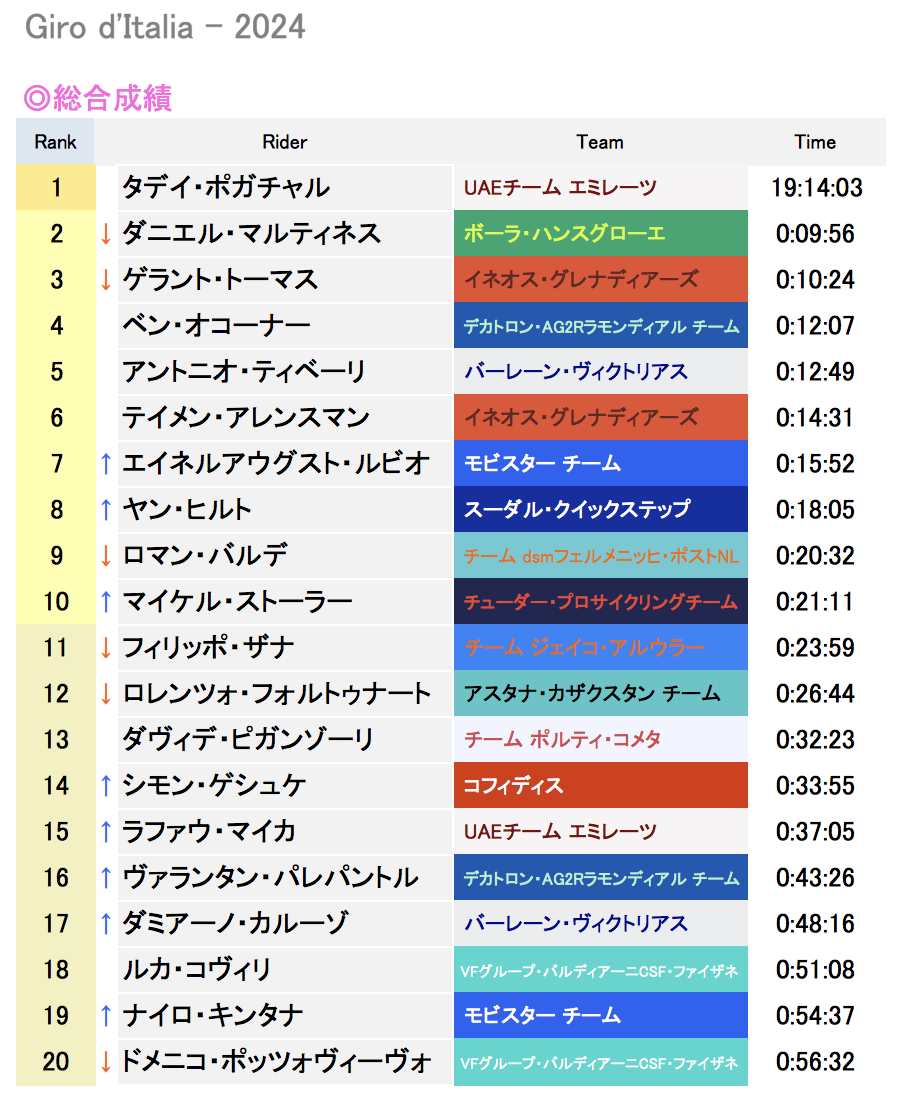This screenshot has height=1098, width=898.
Task: Click team cell チーム ジェイコ・アルウラー
Action: [x=600, y=648]
